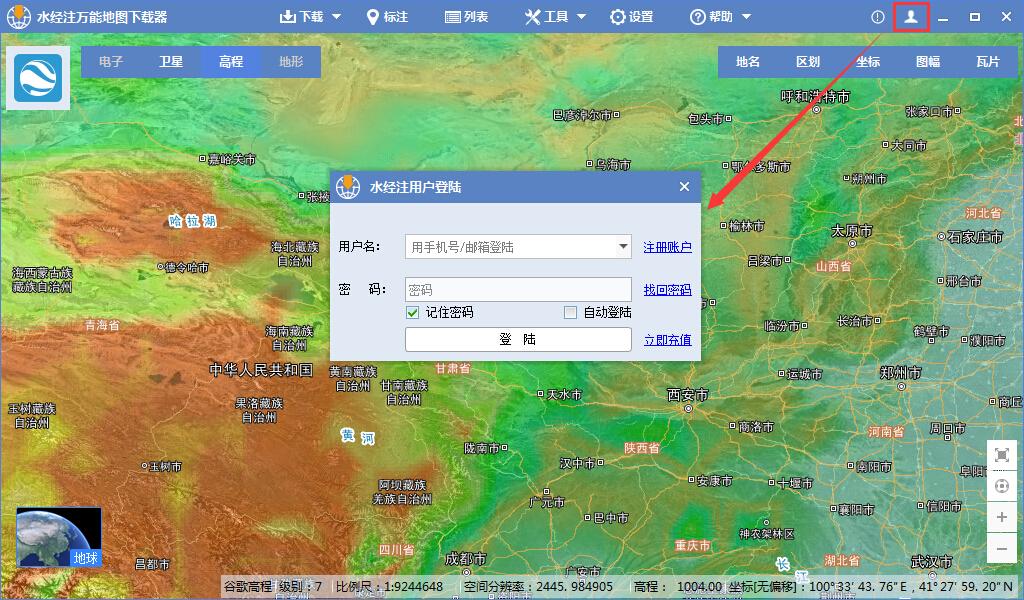Select the 高程 elevation tab
The width and height of the screenshot is (1024, 600).
click(x=231, y=61)
